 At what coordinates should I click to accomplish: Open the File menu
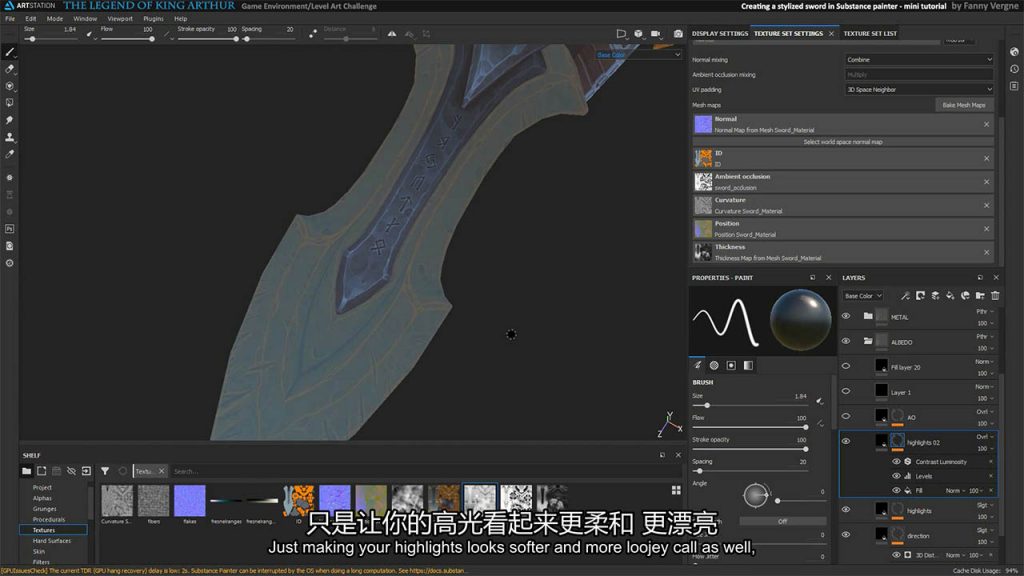[x=10, y=19]
